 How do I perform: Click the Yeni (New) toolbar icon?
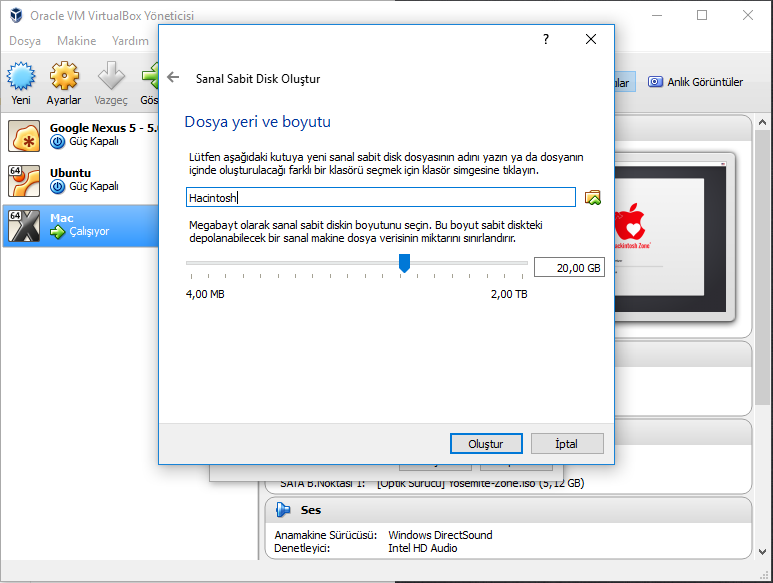[21, 76]
